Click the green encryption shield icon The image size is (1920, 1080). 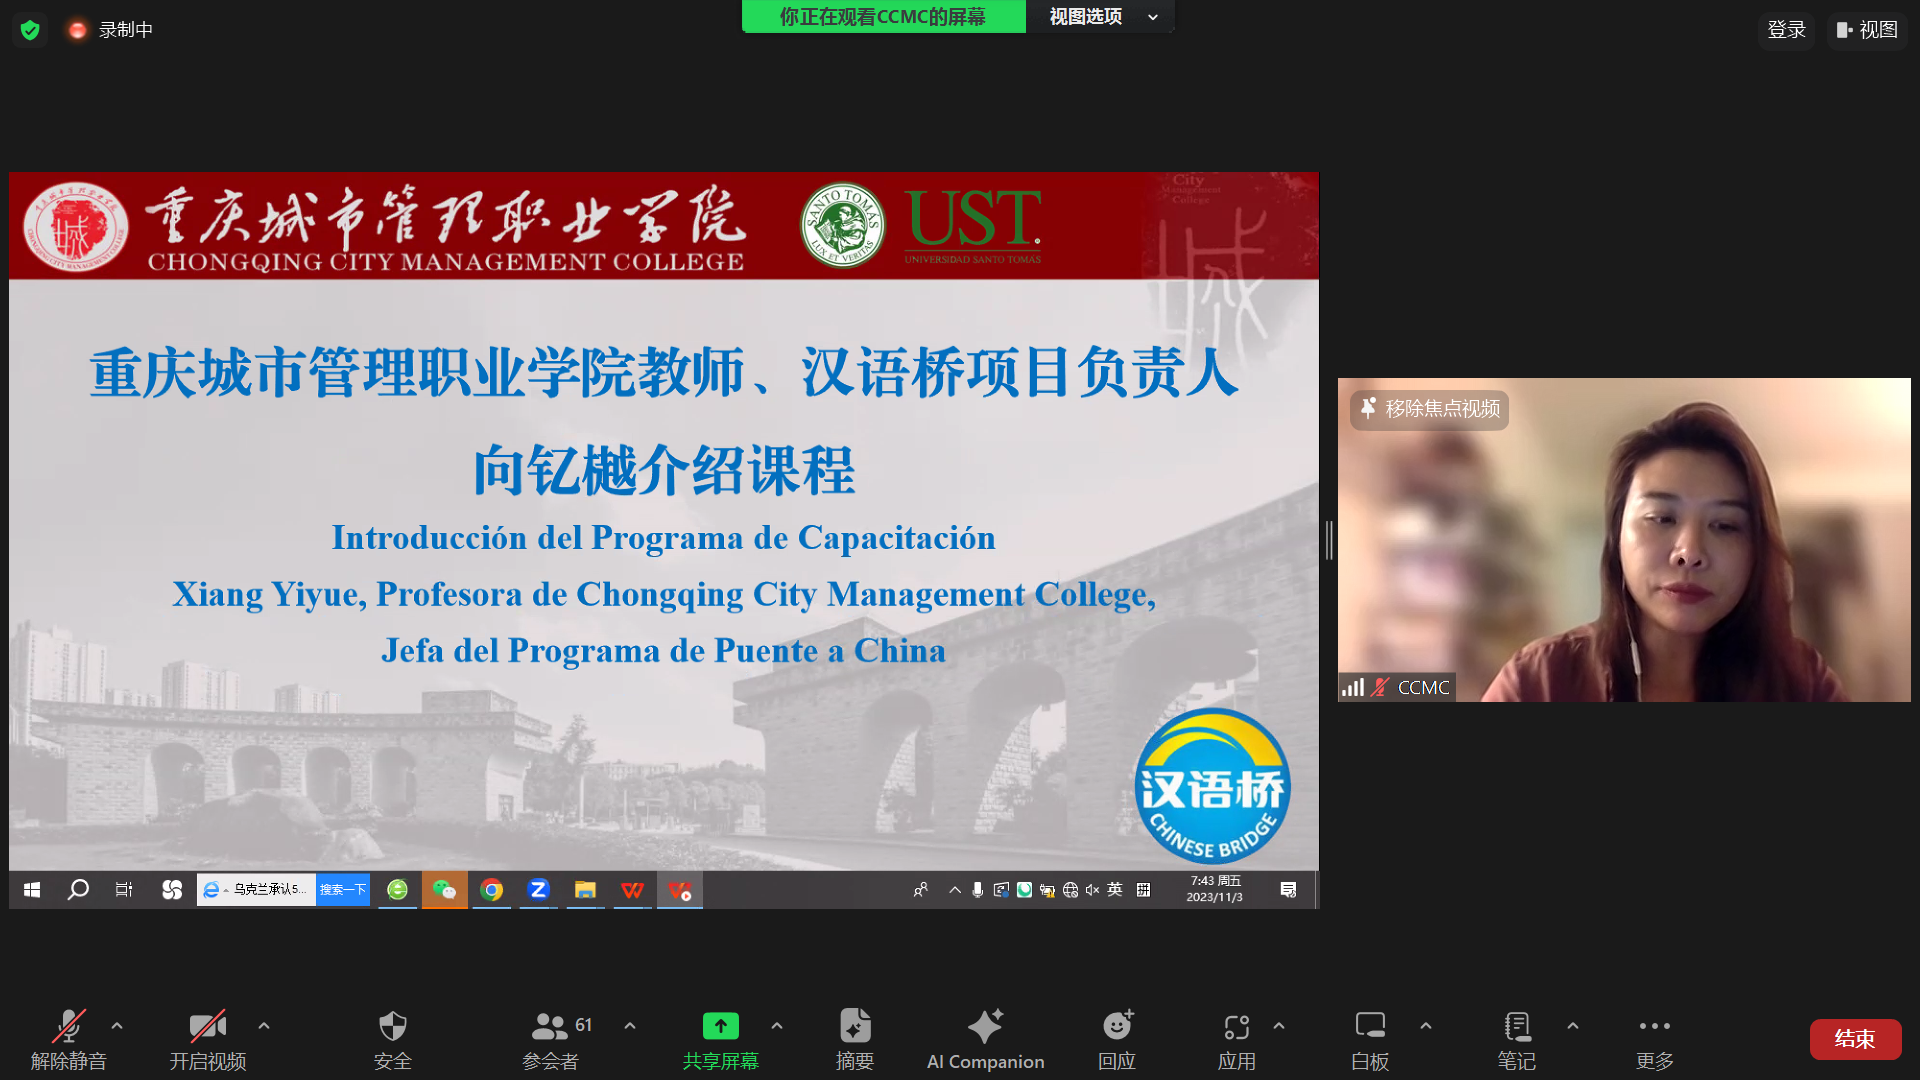tap(30, 30)
